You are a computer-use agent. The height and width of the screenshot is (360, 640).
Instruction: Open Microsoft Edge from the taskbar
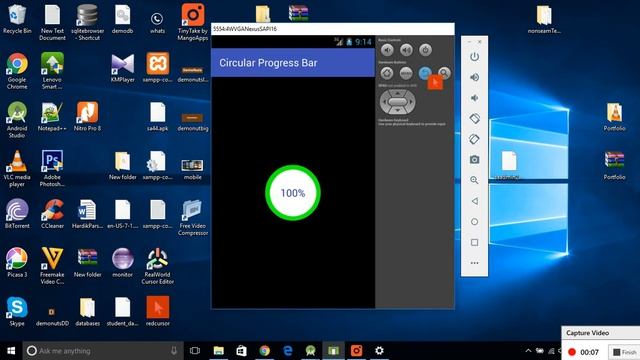pyautogui.click(x=288, y=351)
